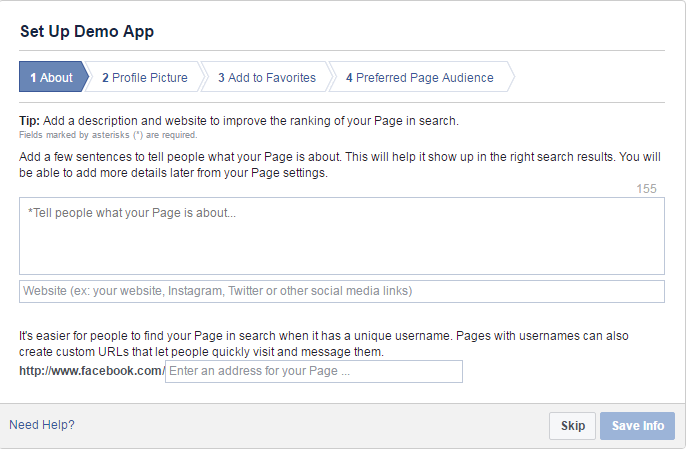Click the number 4 on the audience step
The height and width of the screenshot is (449, 686).
(x=349, y=77)
